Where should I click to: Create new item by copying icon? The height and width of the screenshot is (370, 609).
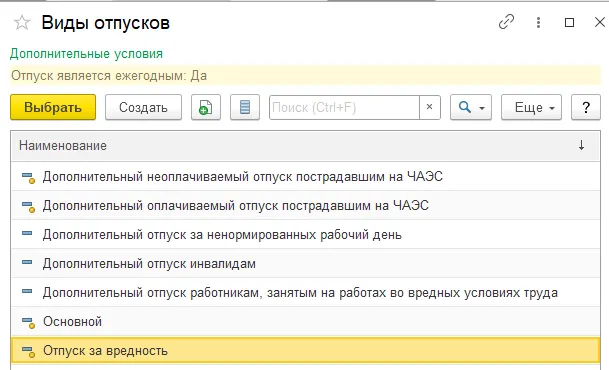pos(206,107)
